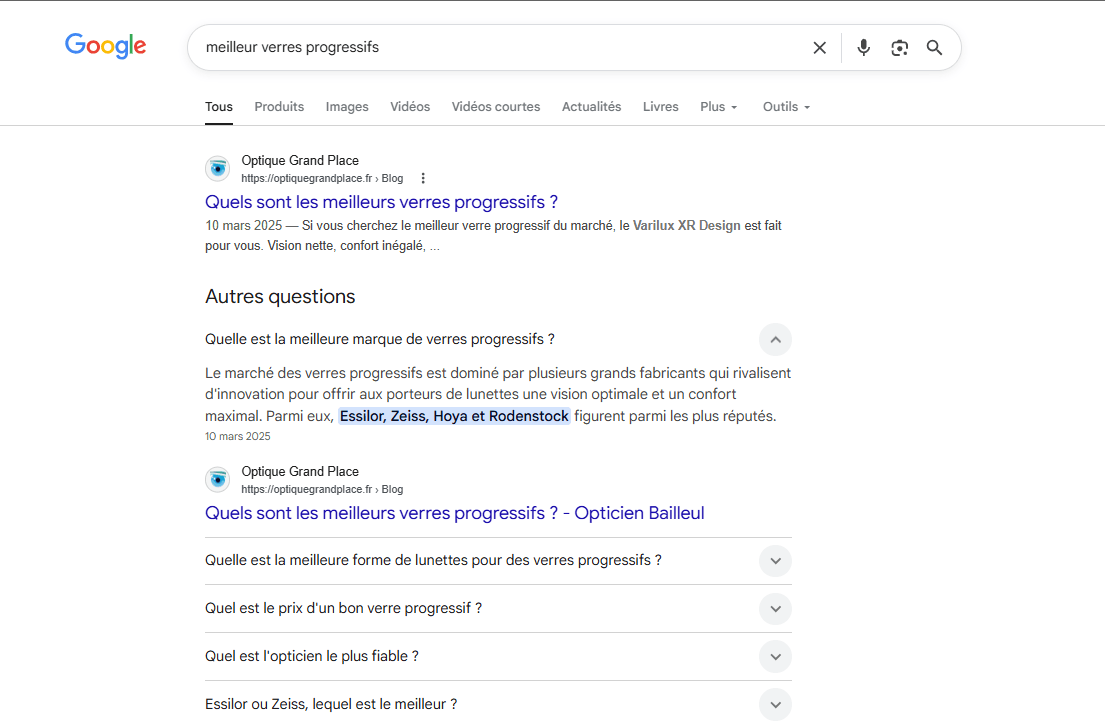Click question text "Quel est le prix d'un bon verre progressif ?"

point(343,608)
